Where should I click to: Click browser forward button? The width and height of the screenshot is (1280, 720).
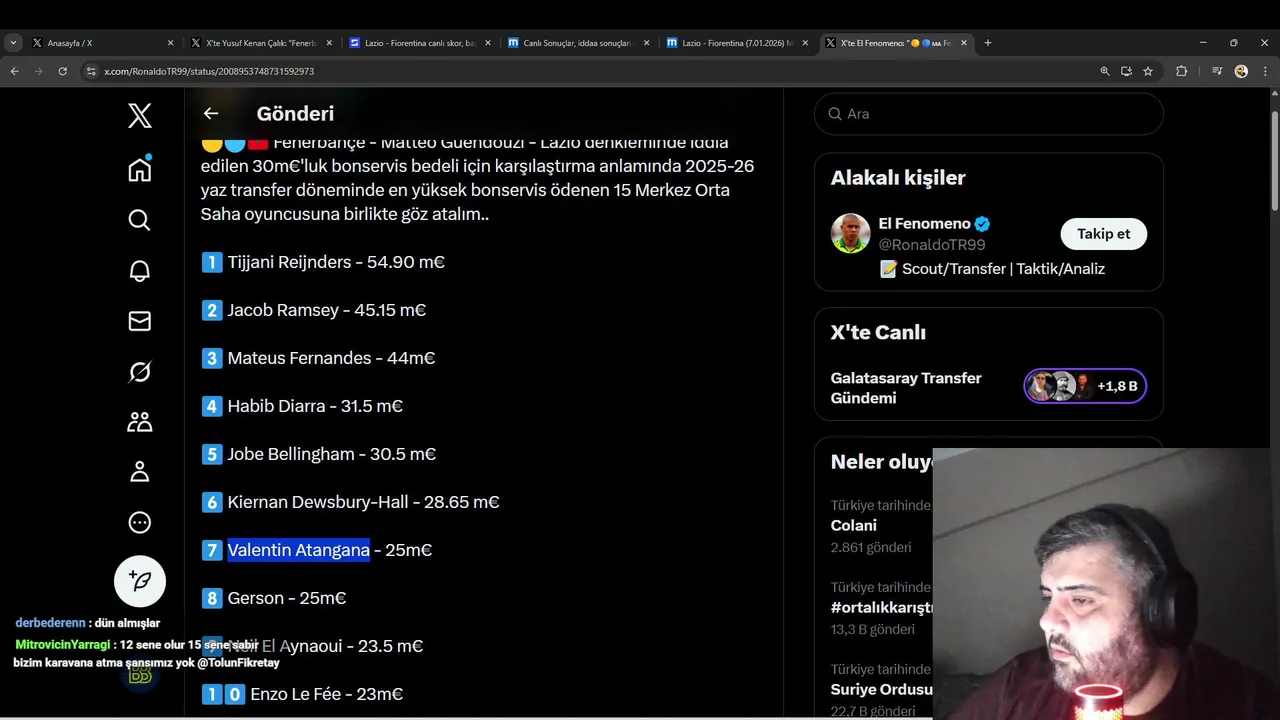pyautogui.click(x=38, y=71)
